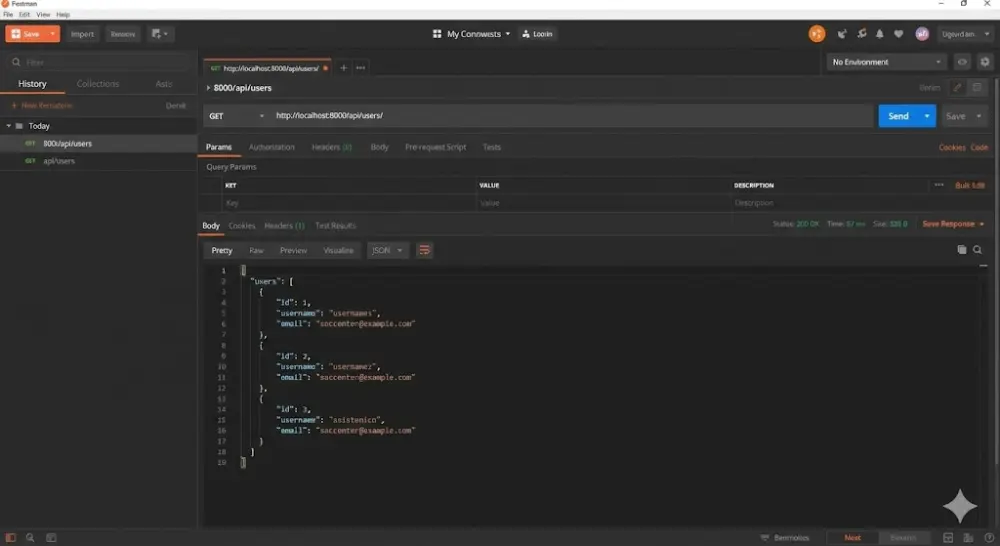
Task: Switch response view to Visualize
Action: point(338,250)
